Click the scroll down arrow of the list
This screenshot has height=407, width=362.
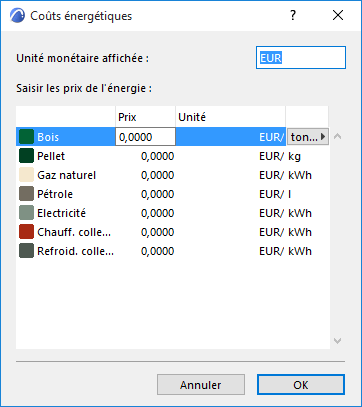pos(337,341)
